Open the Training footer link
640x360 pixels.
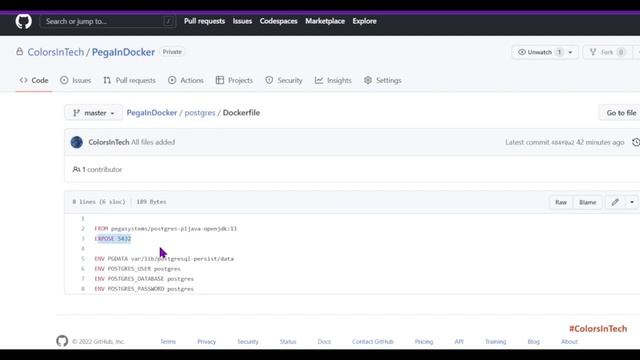coord(496,342)
